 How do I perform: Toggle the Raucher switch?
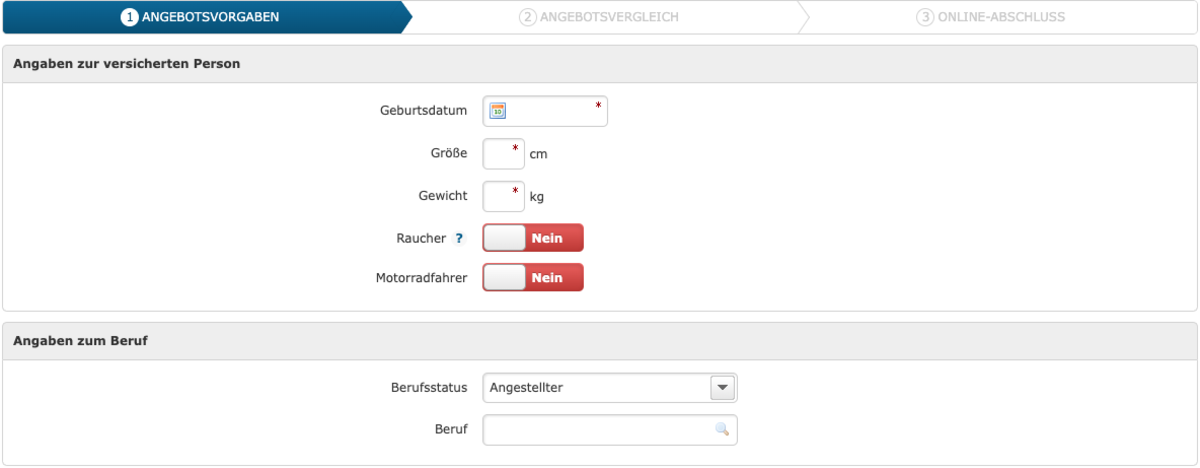tap(532, 238)
